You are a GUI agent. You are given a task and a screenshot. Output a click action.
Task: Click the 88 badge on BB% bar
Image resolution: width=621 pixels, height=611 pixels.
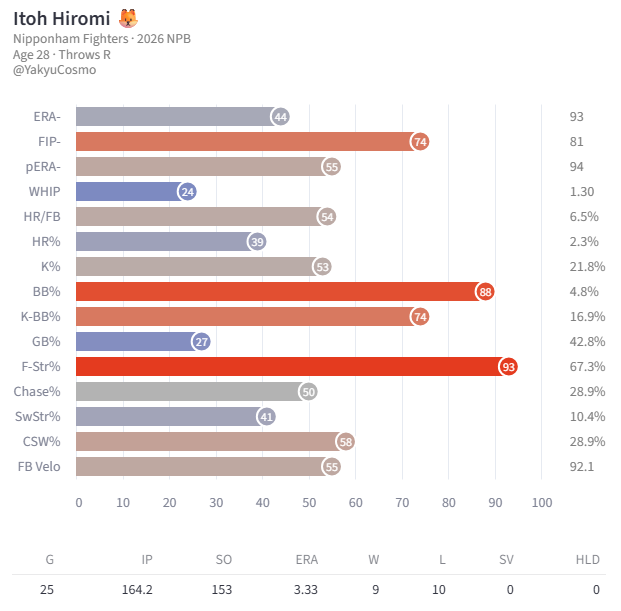point(485,292)
